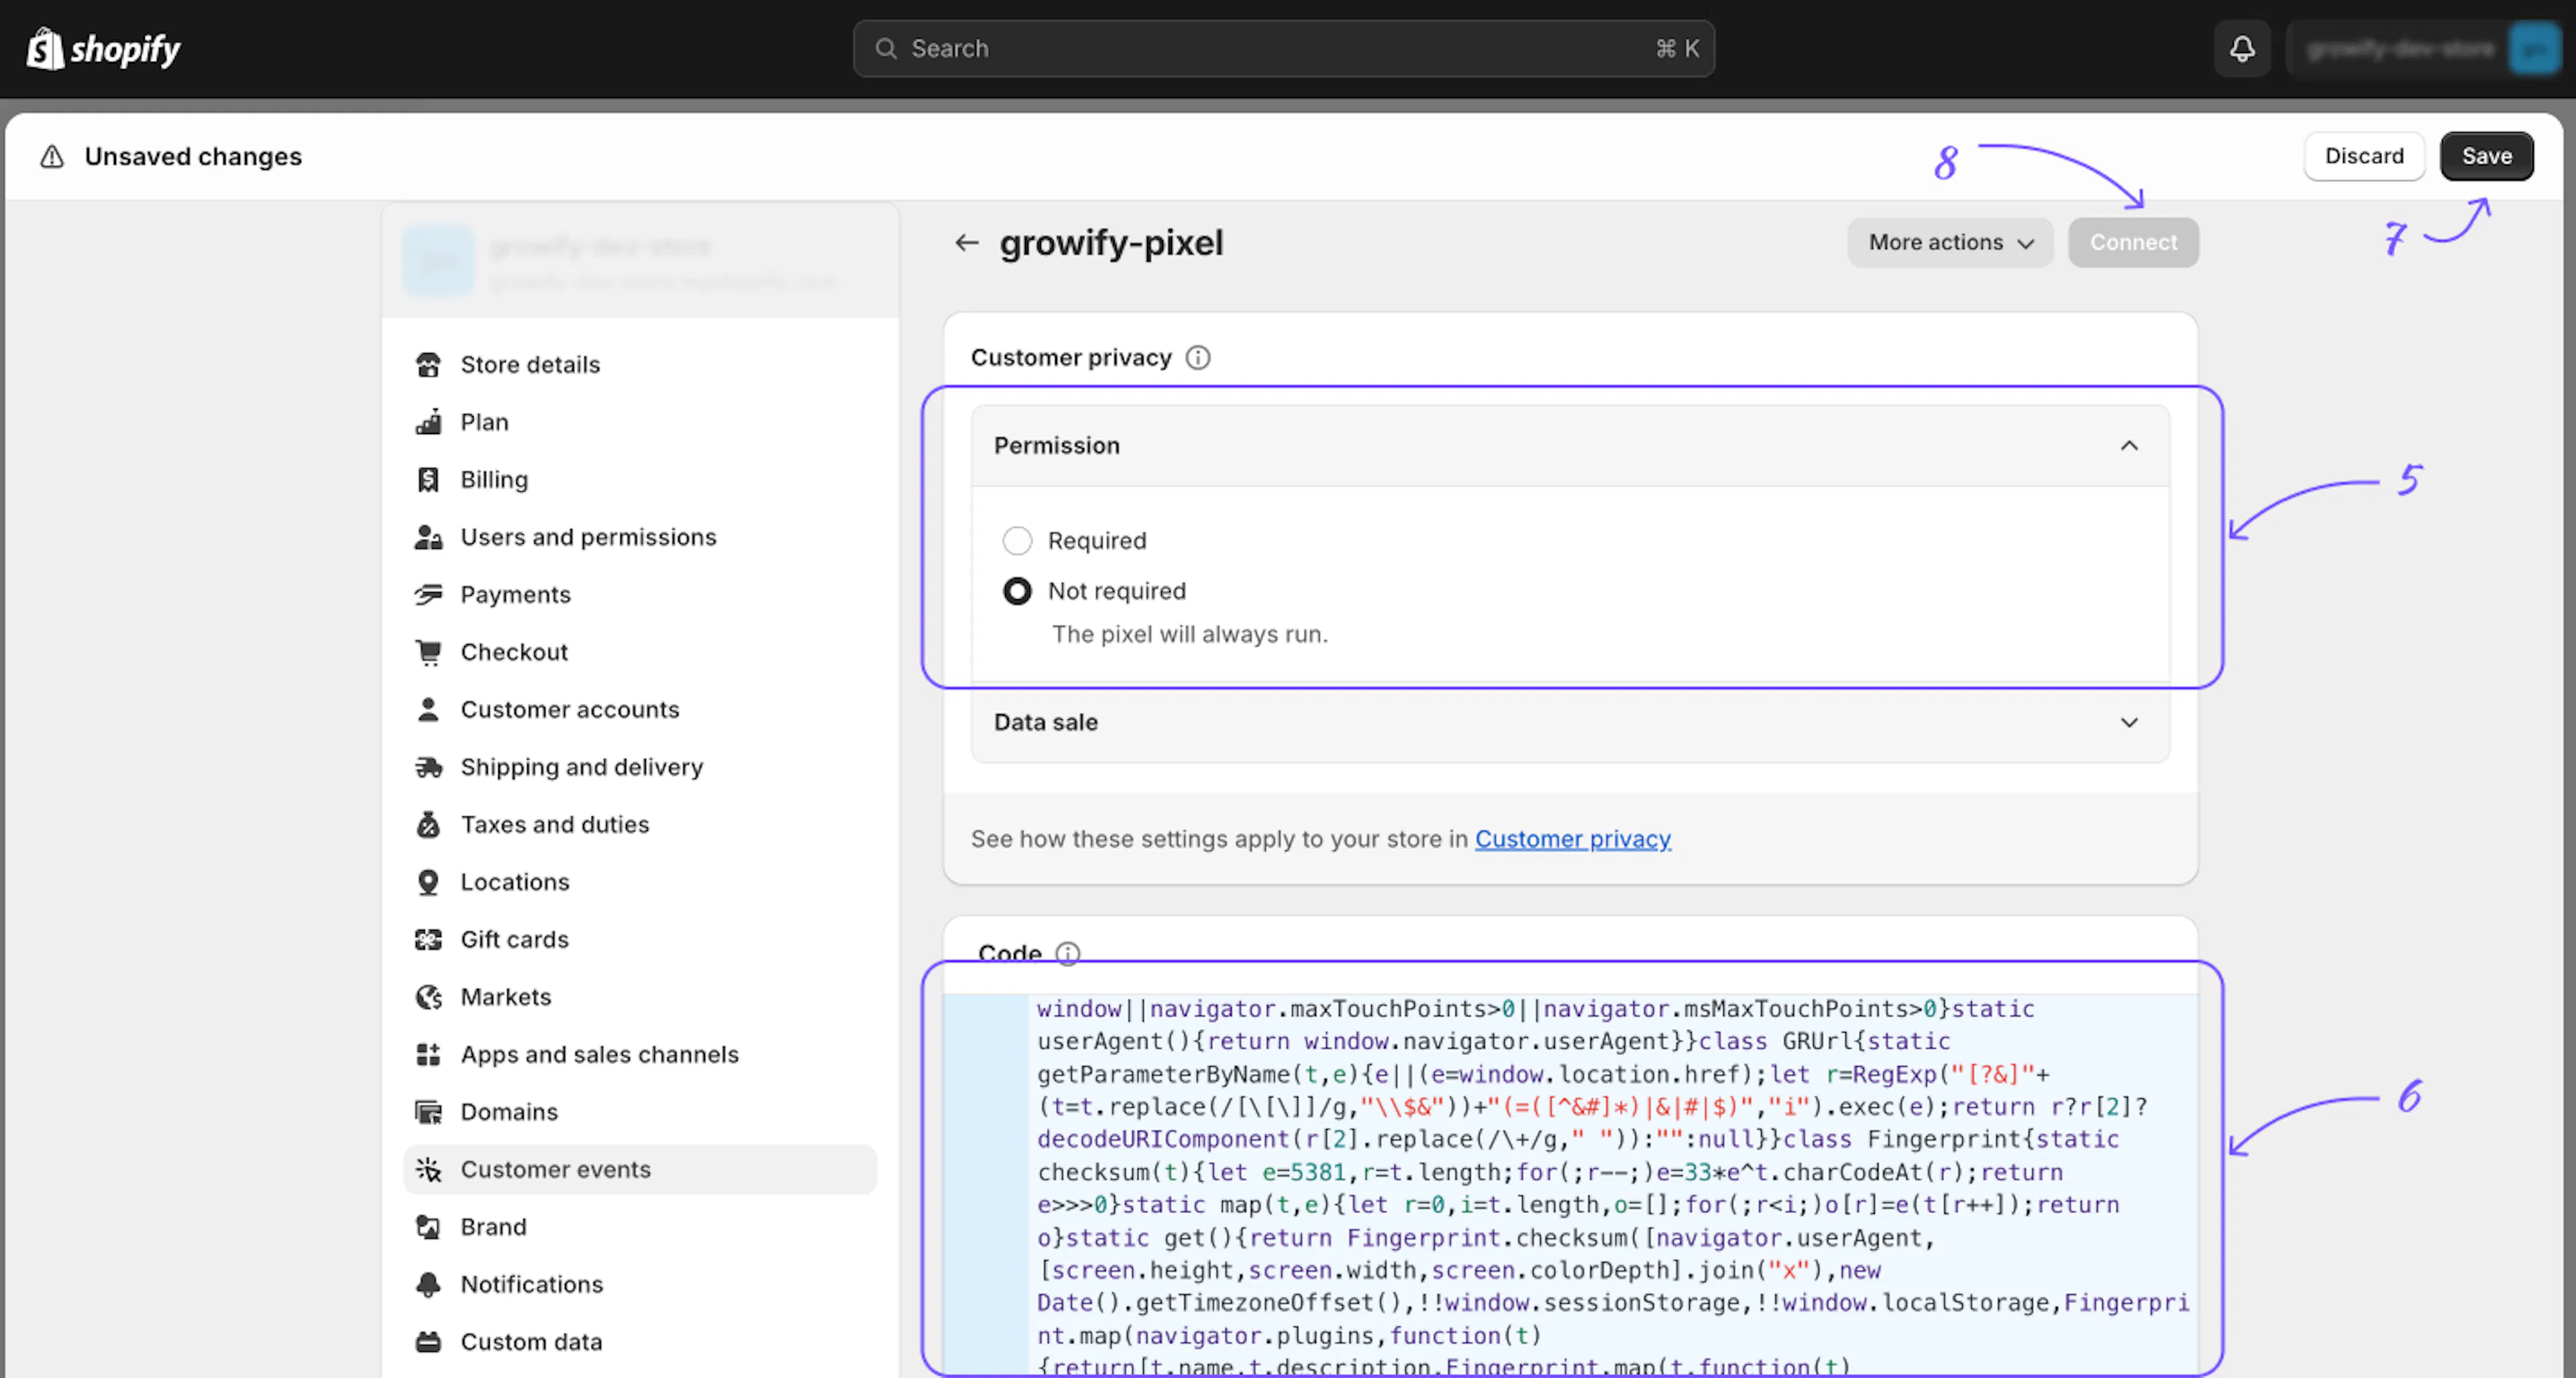Click the Shopify logo
The height and width of the screenshot is (1378, 2576).
click(103, 49)
